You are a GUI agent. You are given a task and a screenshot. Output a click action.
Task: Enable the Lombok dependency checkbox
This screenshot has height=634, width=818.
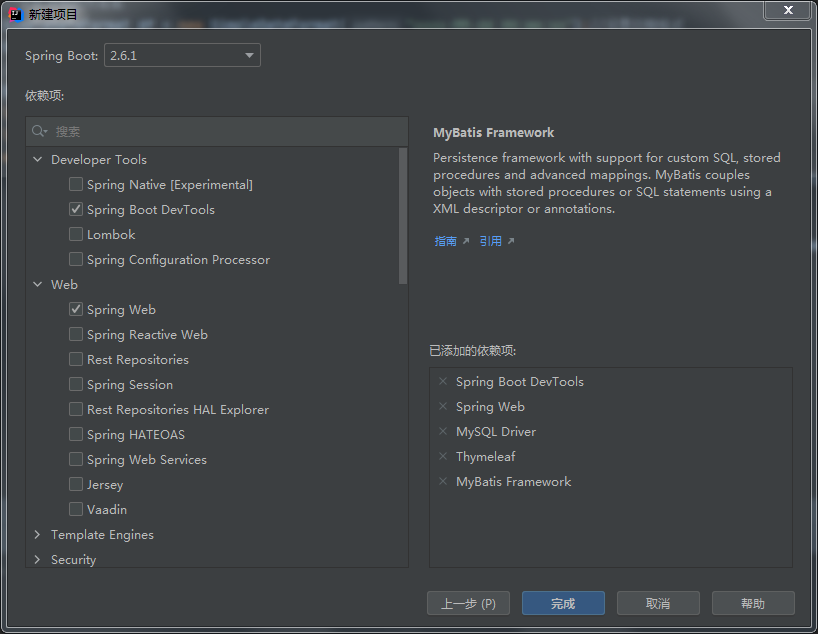tap(76, 235)
